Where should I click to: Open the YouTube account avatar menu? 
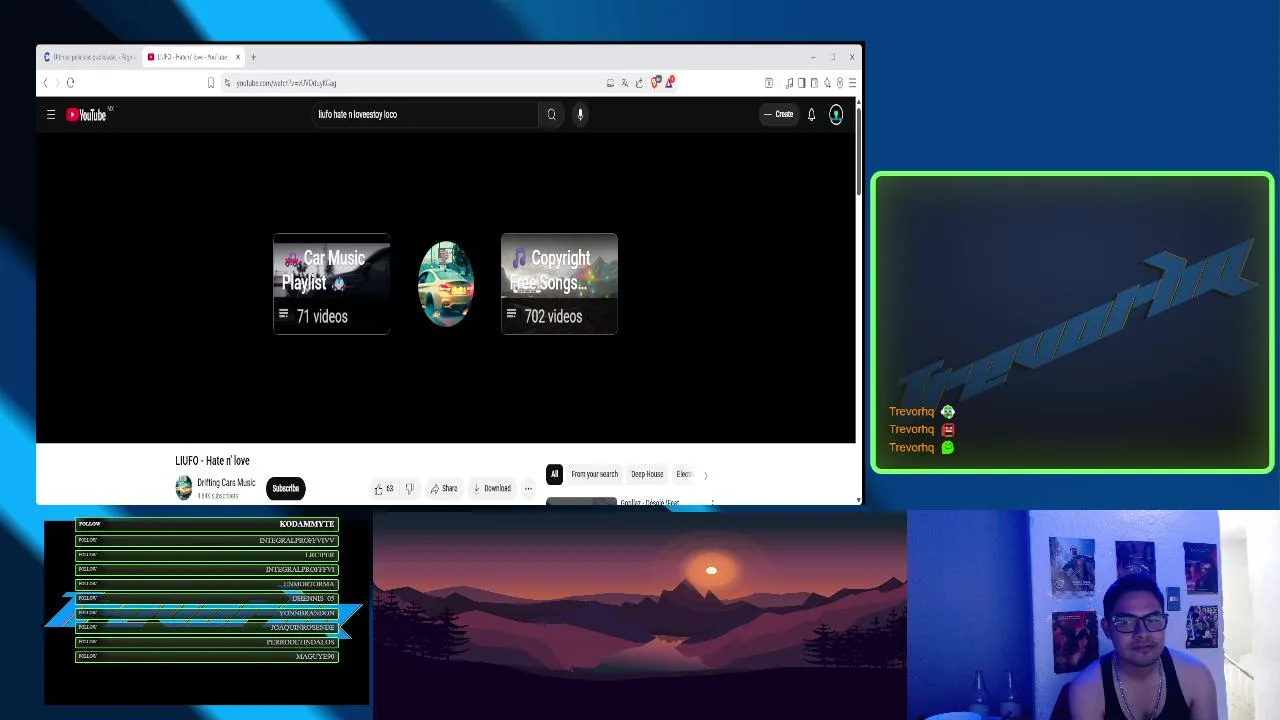tap(836, 115)
